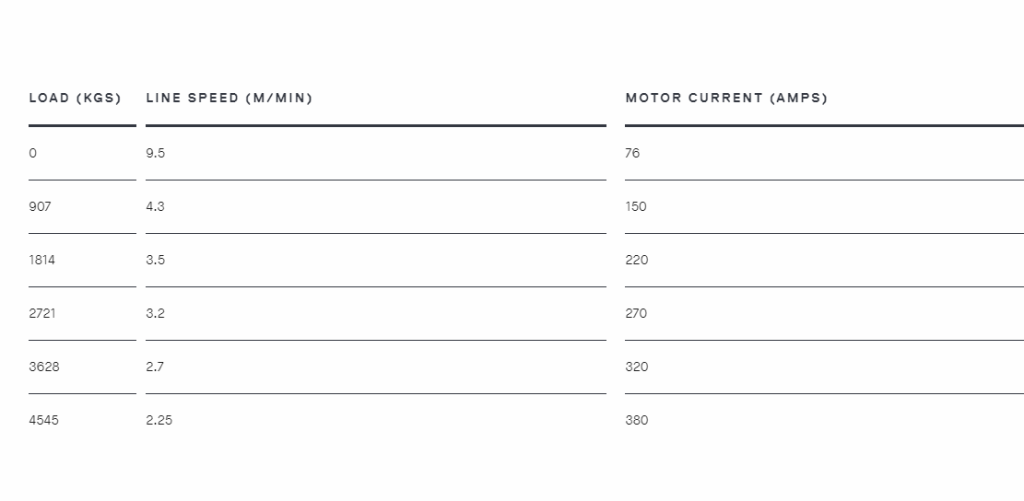Select the load value 0
Viewport: 1024px width, 501px height.
33,153
